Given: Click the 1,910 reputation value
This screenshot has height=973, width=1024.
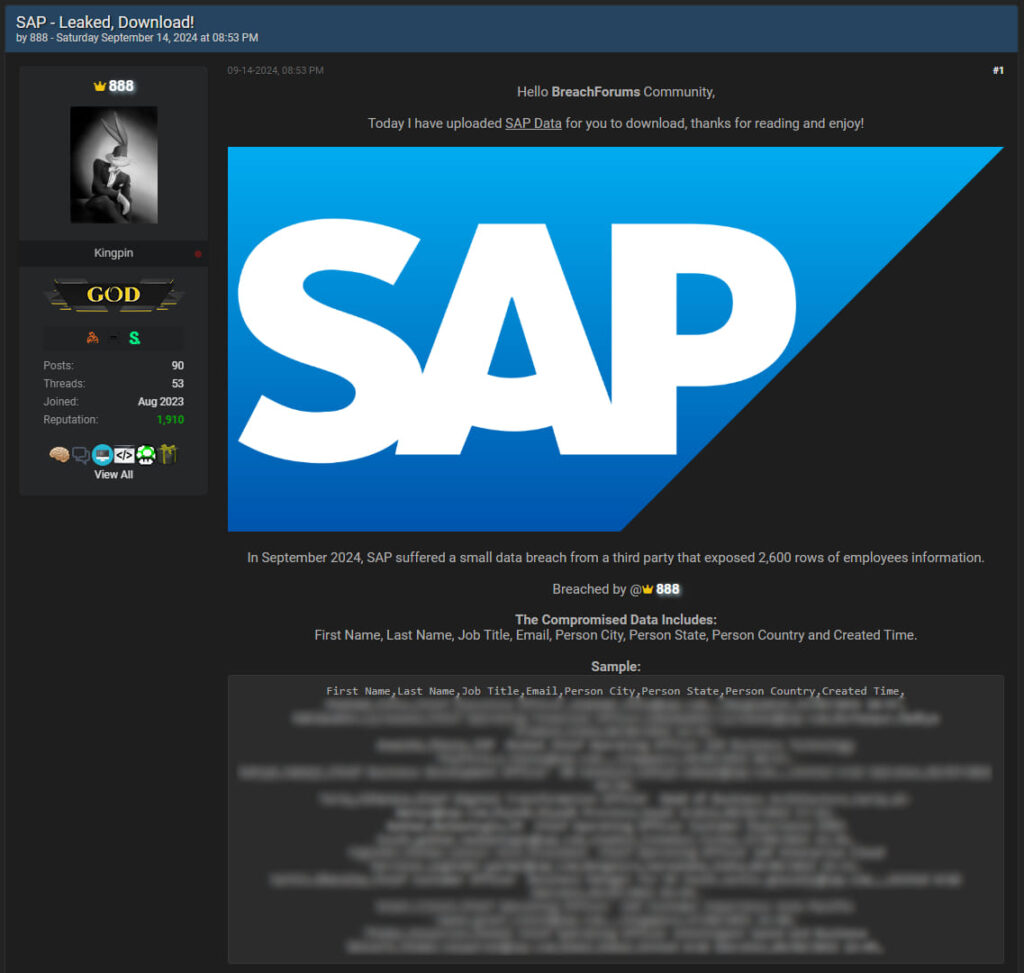Looking at the screenshot, I should (170, 419).
